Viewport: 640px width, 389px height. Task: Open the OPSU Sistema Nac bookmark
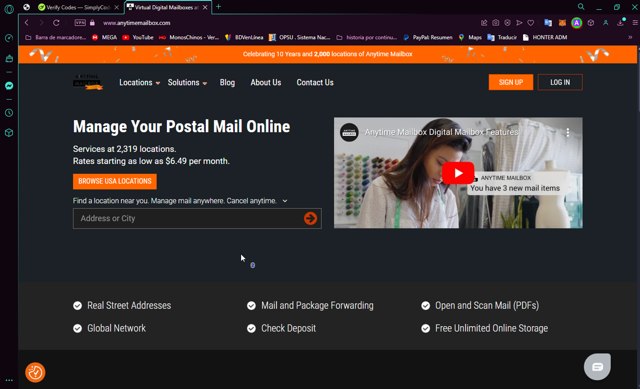pyautogui.click(x=299, y=37)
